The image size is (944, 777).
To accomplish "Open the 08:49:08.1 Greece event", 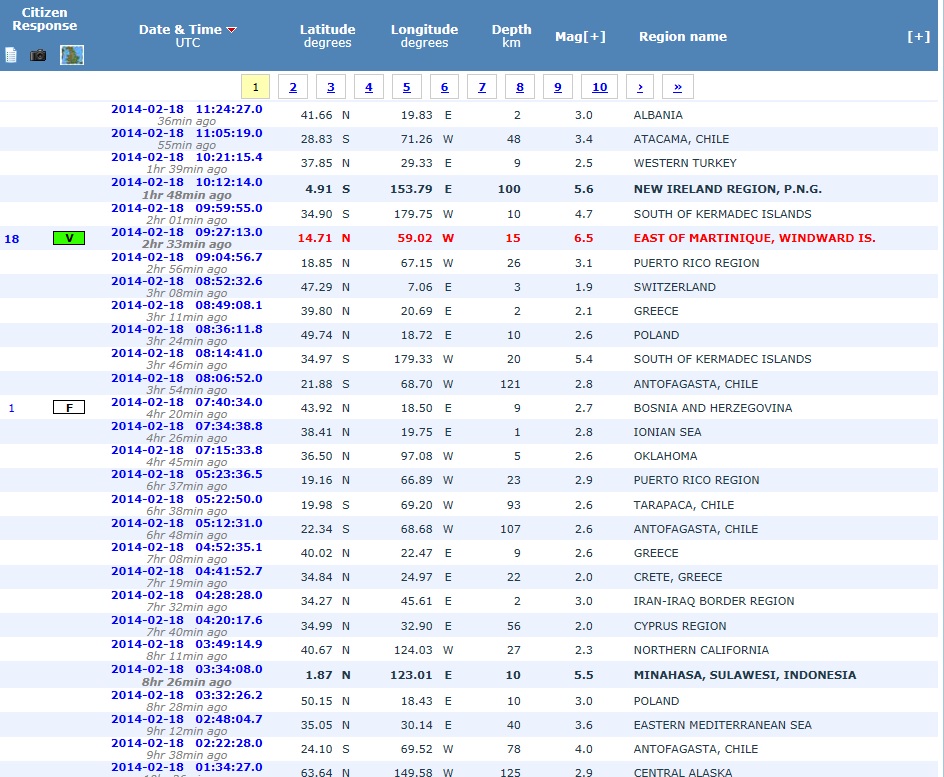I will pos(187,305).
